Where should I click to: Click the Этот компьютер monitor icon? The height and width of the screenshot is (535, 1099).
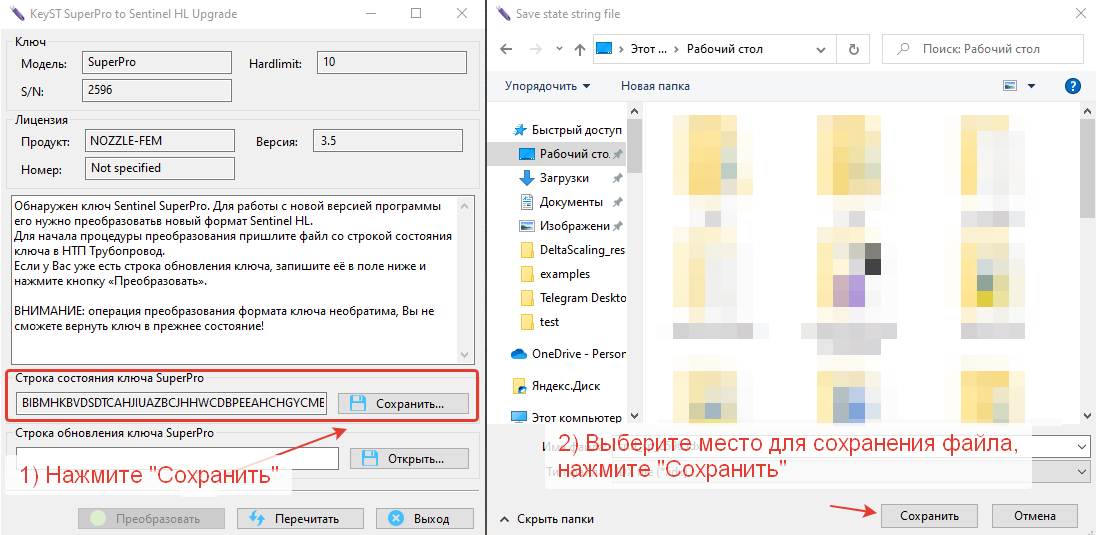(519, 418)
